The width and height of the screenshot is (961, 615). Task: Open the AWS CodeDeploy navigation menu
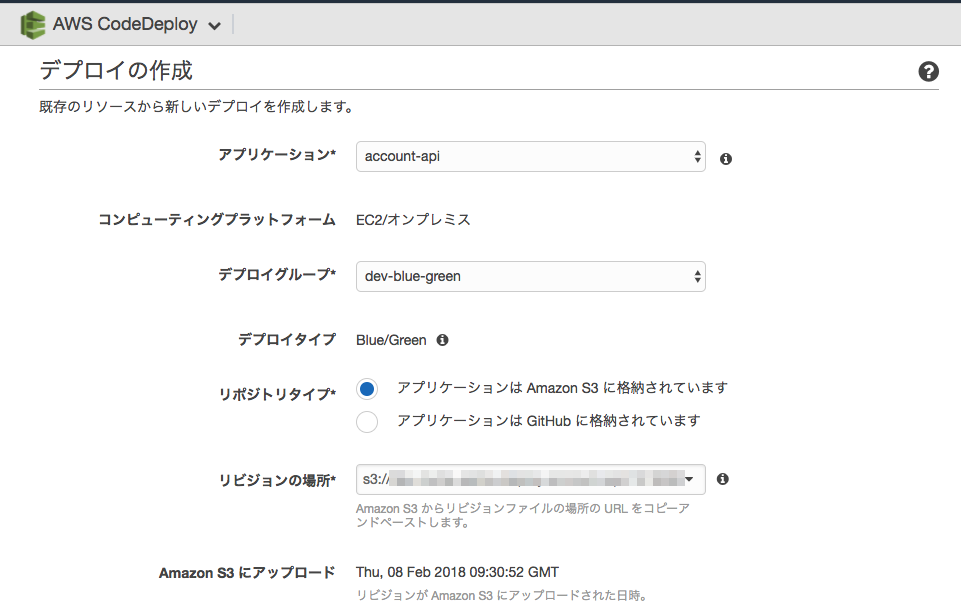point(213,24)
